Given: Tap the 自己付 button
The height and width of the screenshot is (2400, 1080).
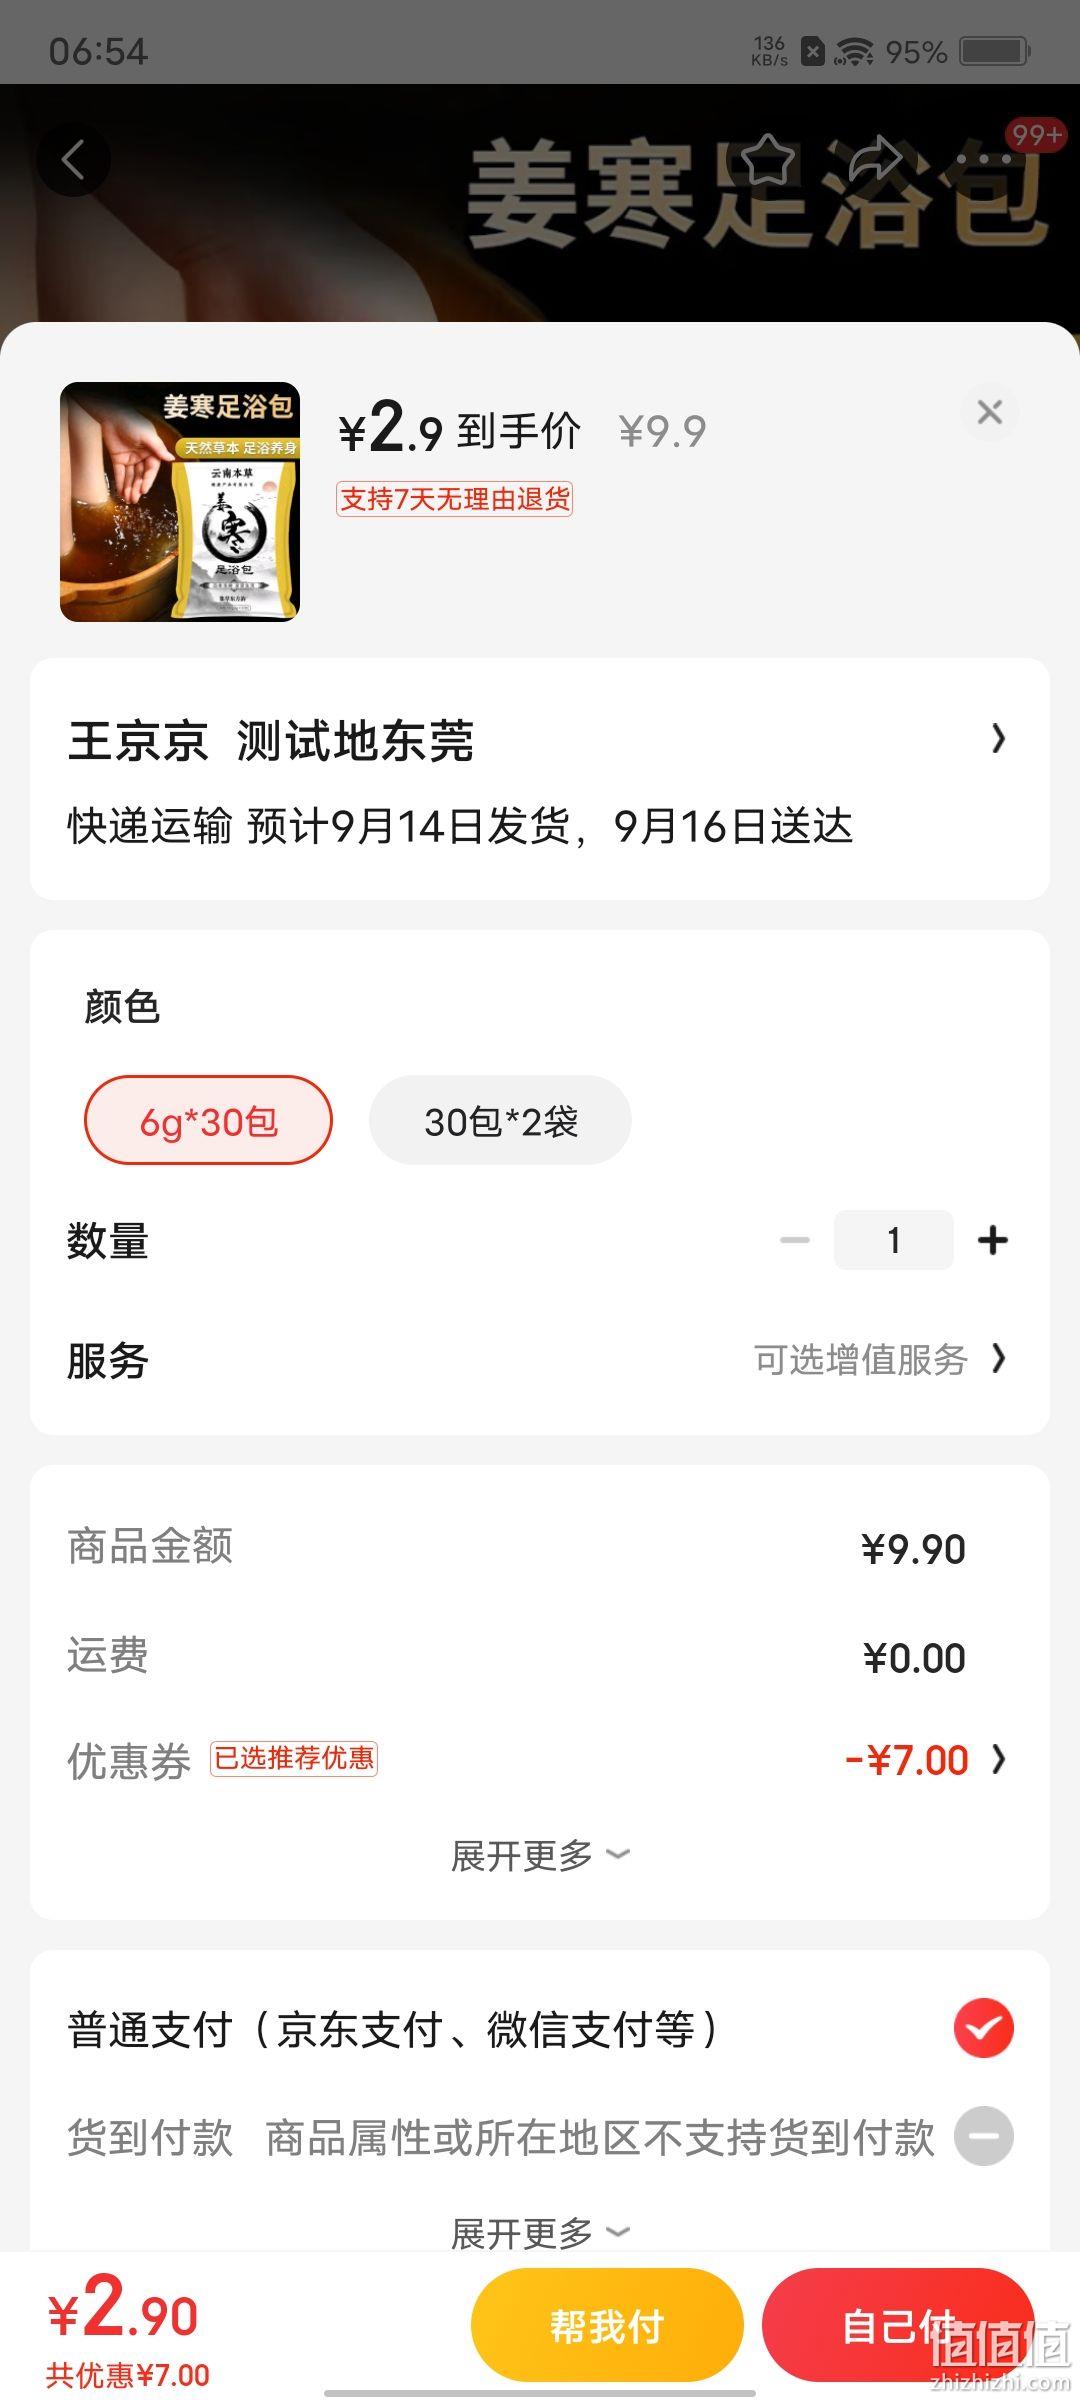Looking at the screenshot, I should coord(898,2326).
